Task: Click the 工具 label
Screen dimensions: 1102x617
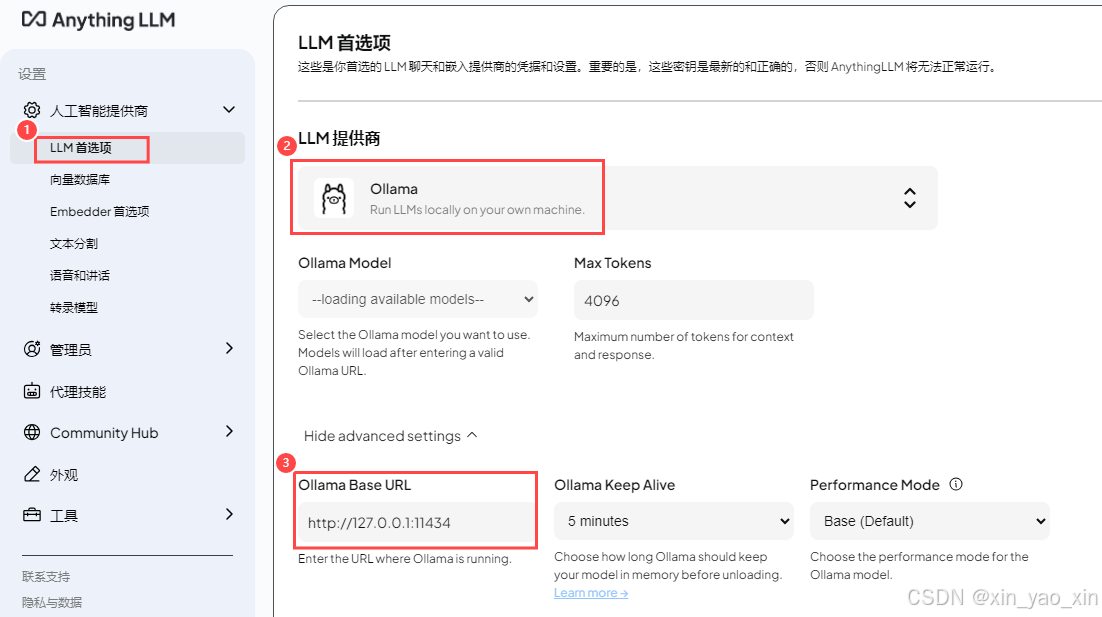Action: pos(64,517)
